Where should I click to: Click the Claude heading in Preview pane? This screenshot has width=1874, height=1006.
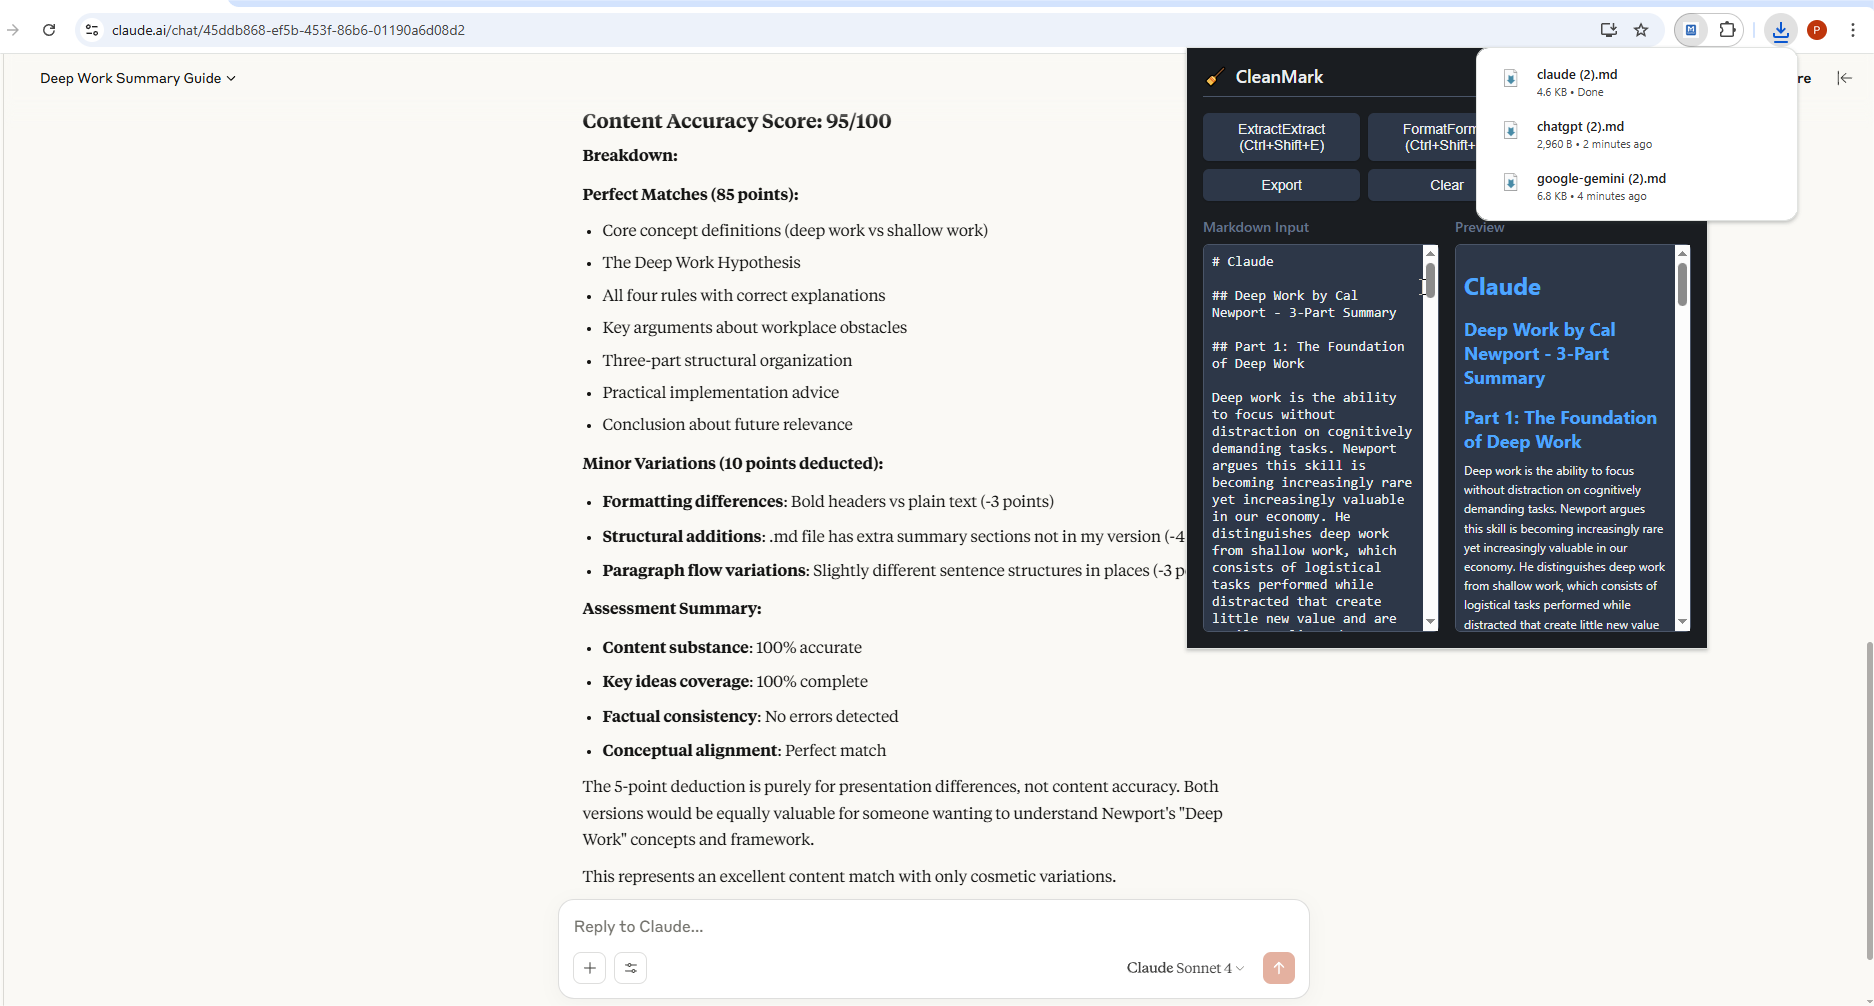1502,287
